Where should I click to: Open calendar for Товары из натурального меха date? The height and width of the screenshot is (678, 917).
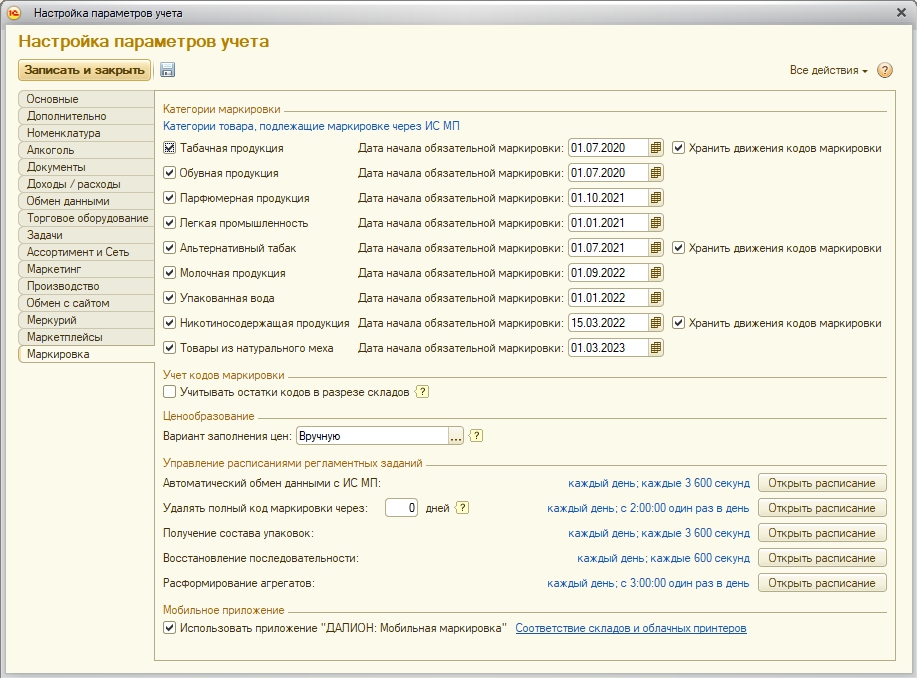(656, 348)
